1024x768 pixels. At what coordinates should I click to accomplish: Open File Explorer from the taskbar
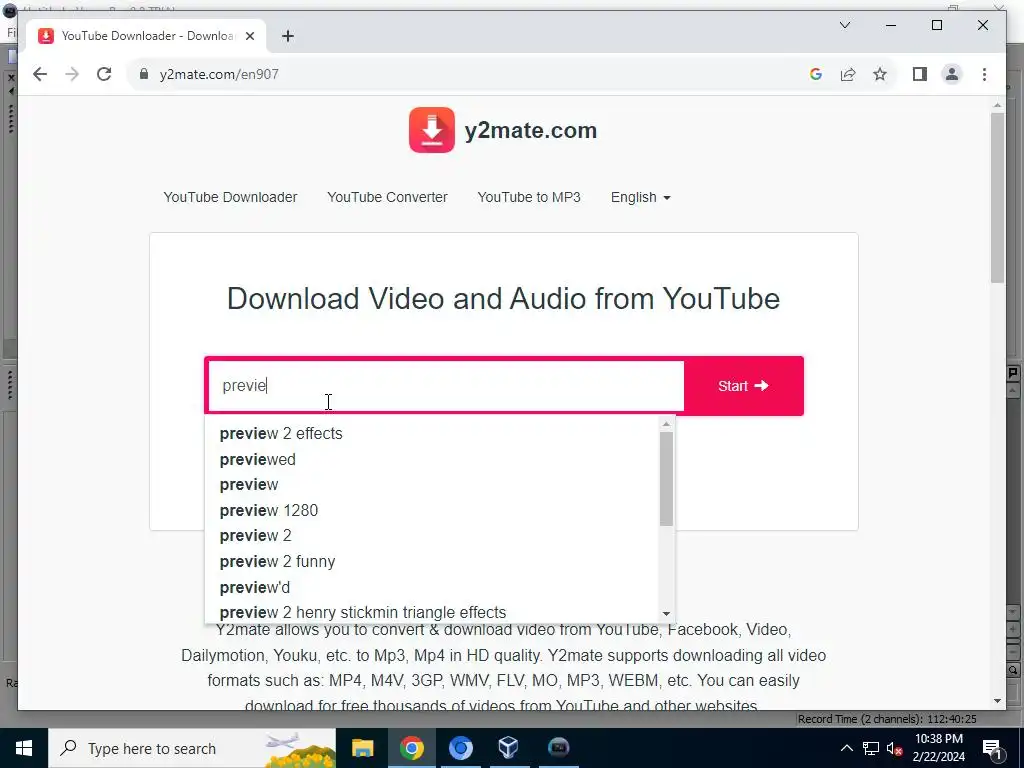click(x=362, y=748)
